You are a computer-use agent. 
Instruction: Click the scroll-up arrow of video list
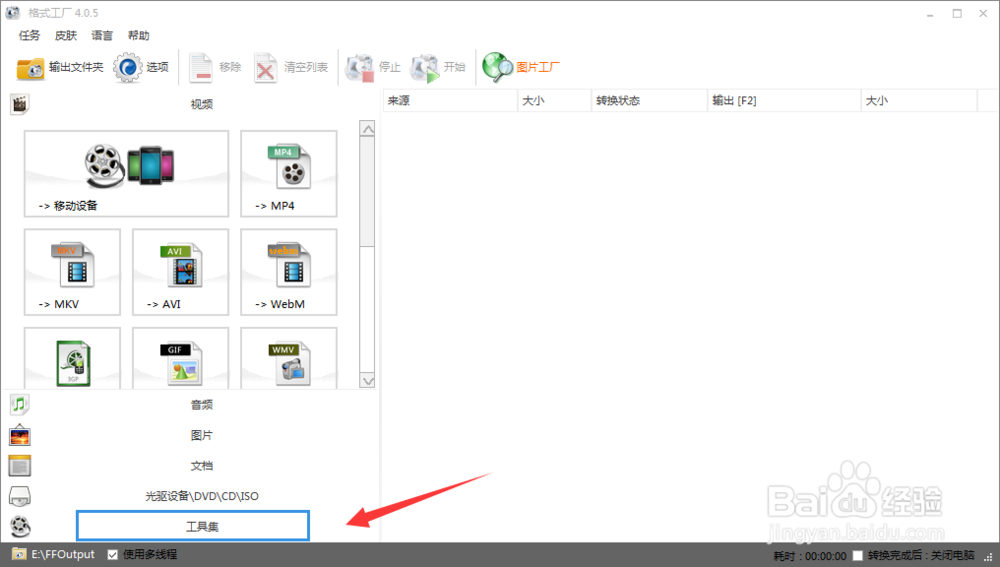(x=367, y=129)
